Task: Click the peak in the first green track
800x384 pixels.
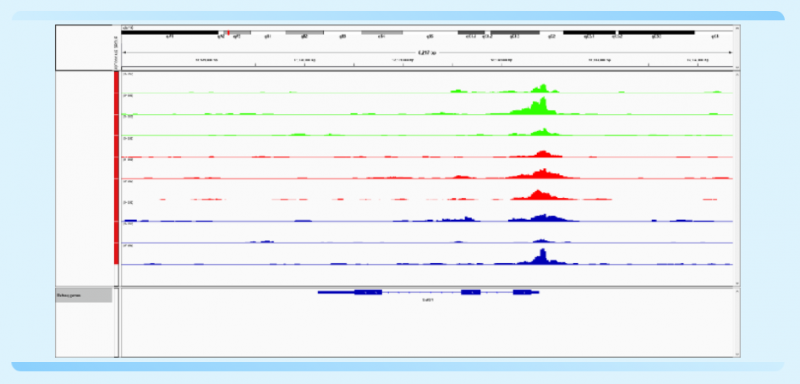Action: coord(543,88)
